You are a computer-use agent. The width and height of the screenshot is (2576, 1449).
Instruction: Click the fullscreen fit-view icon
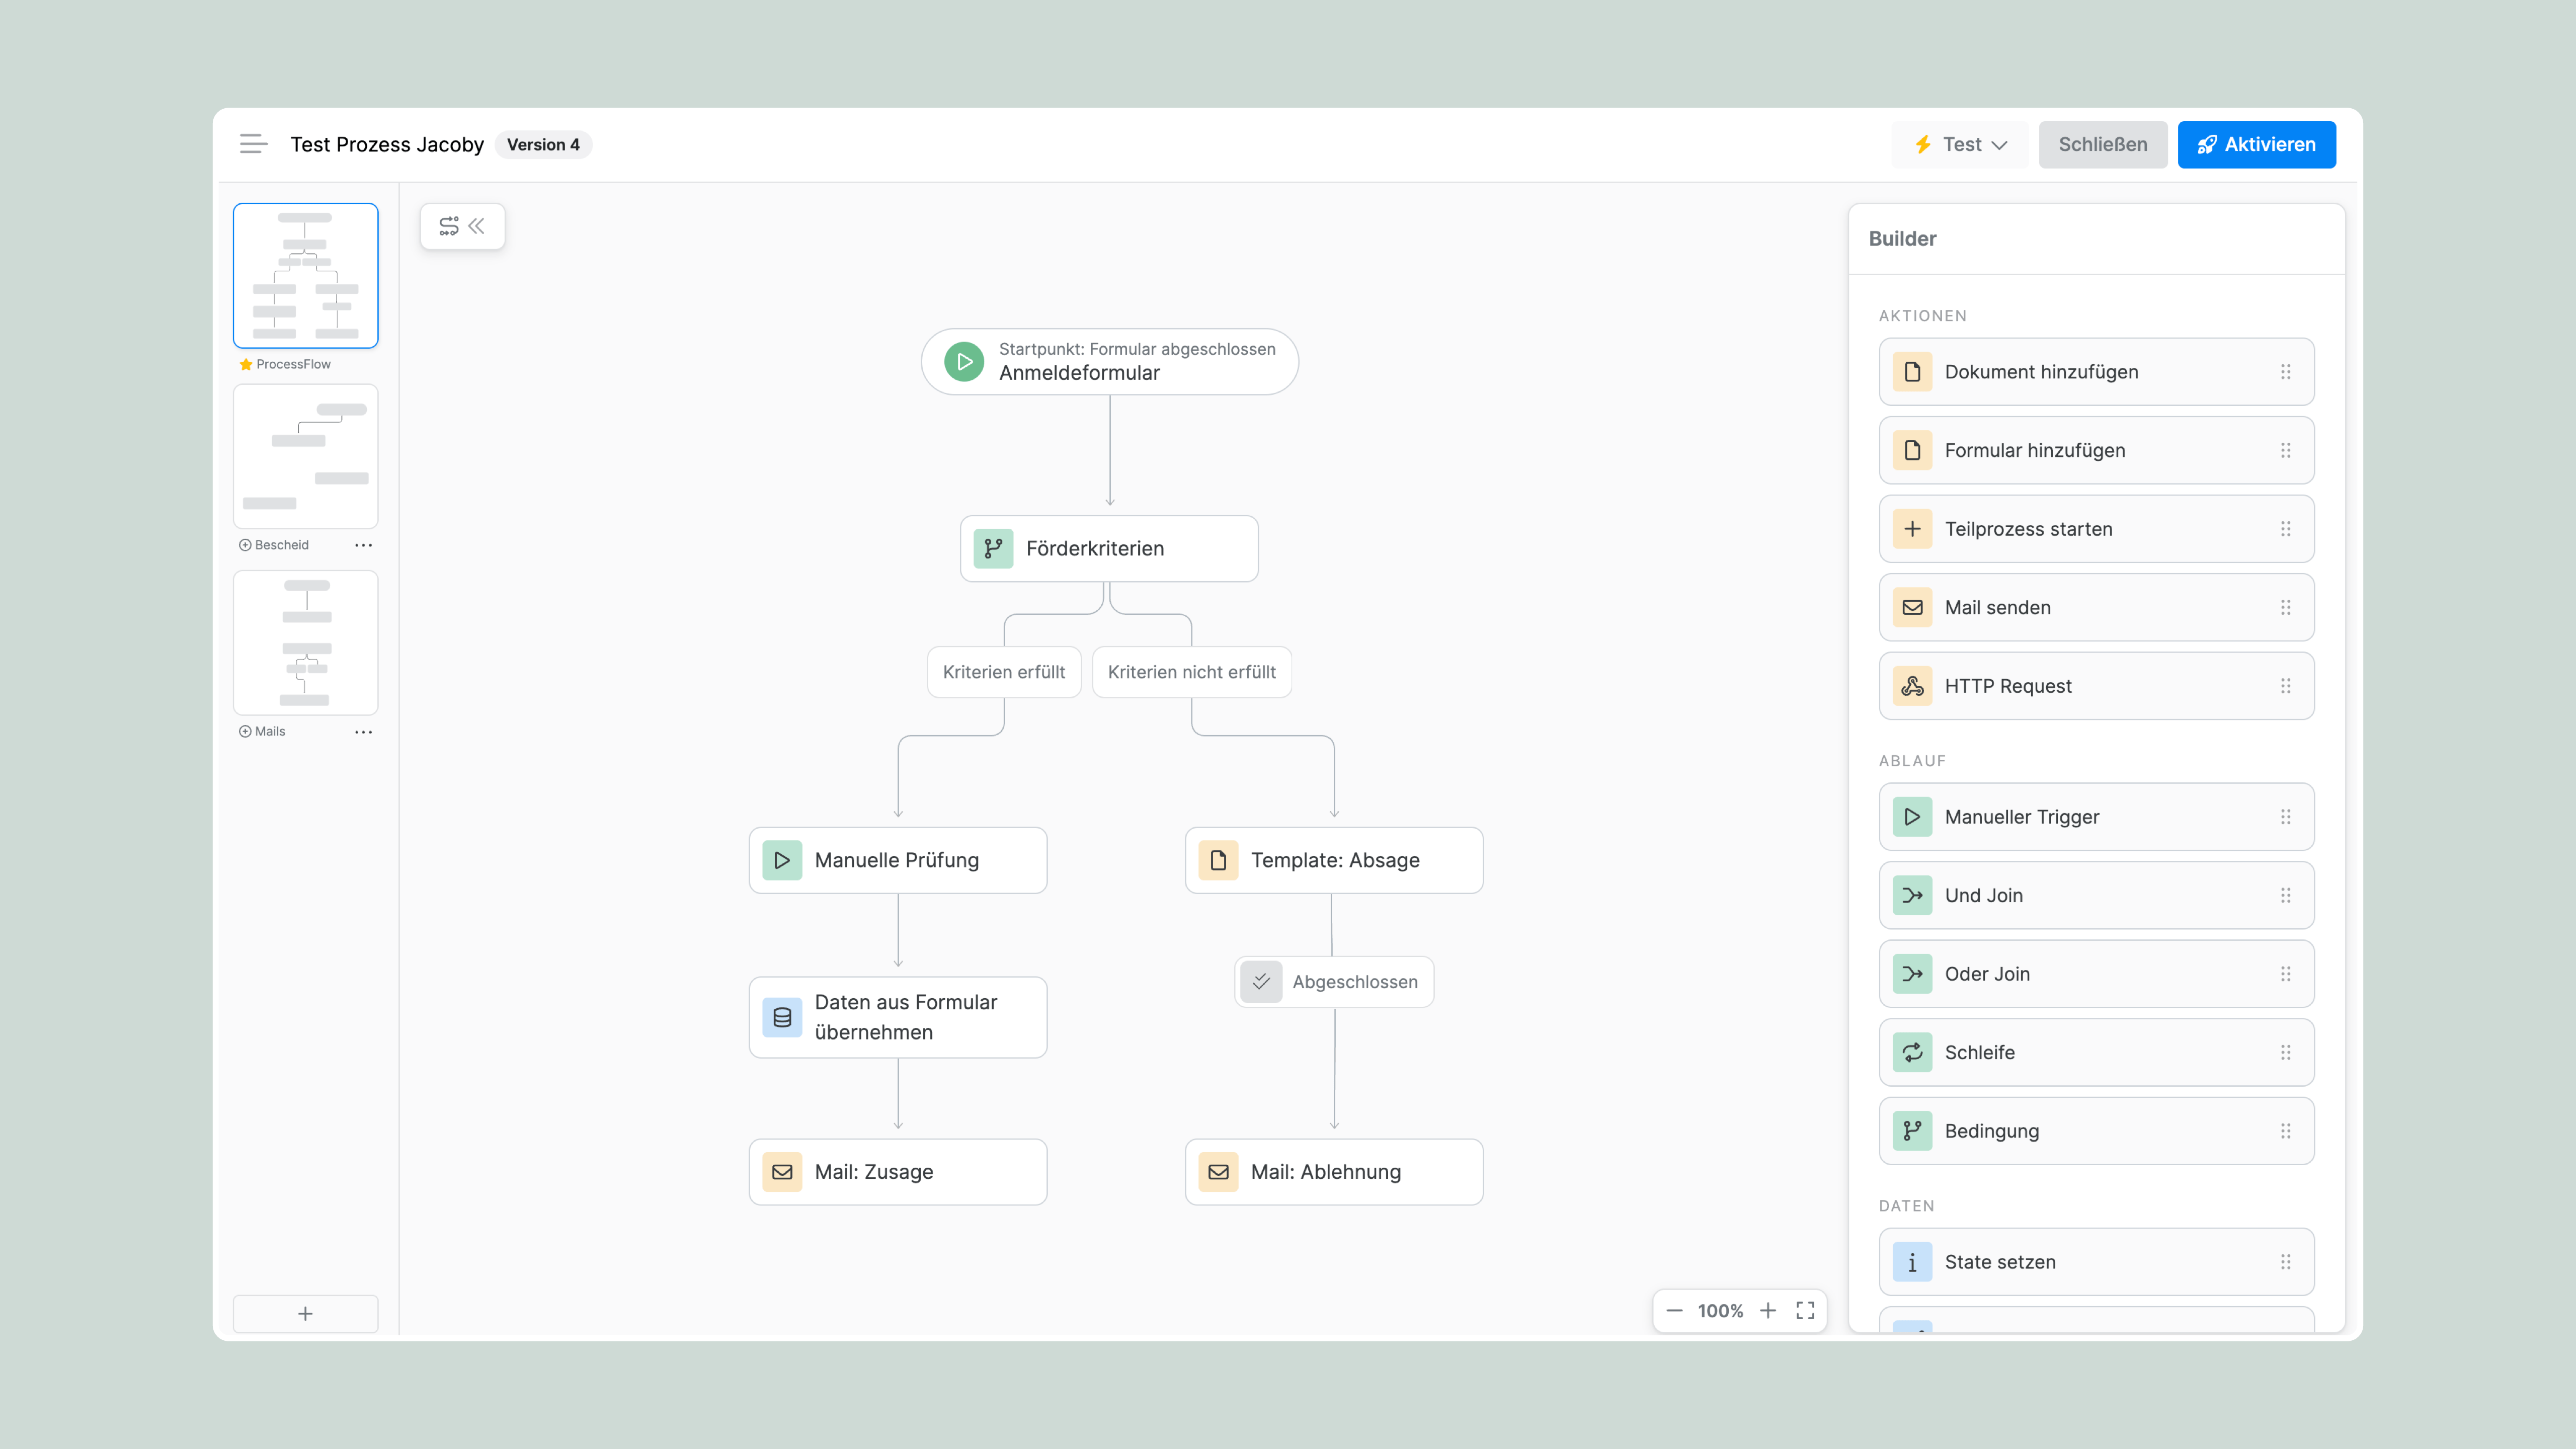coord(1805,1310)
